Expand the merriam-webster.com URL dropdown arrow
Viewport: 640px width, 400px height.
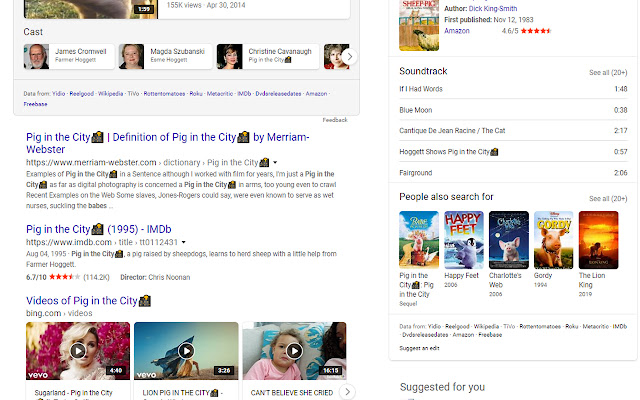tap(276, 162)
